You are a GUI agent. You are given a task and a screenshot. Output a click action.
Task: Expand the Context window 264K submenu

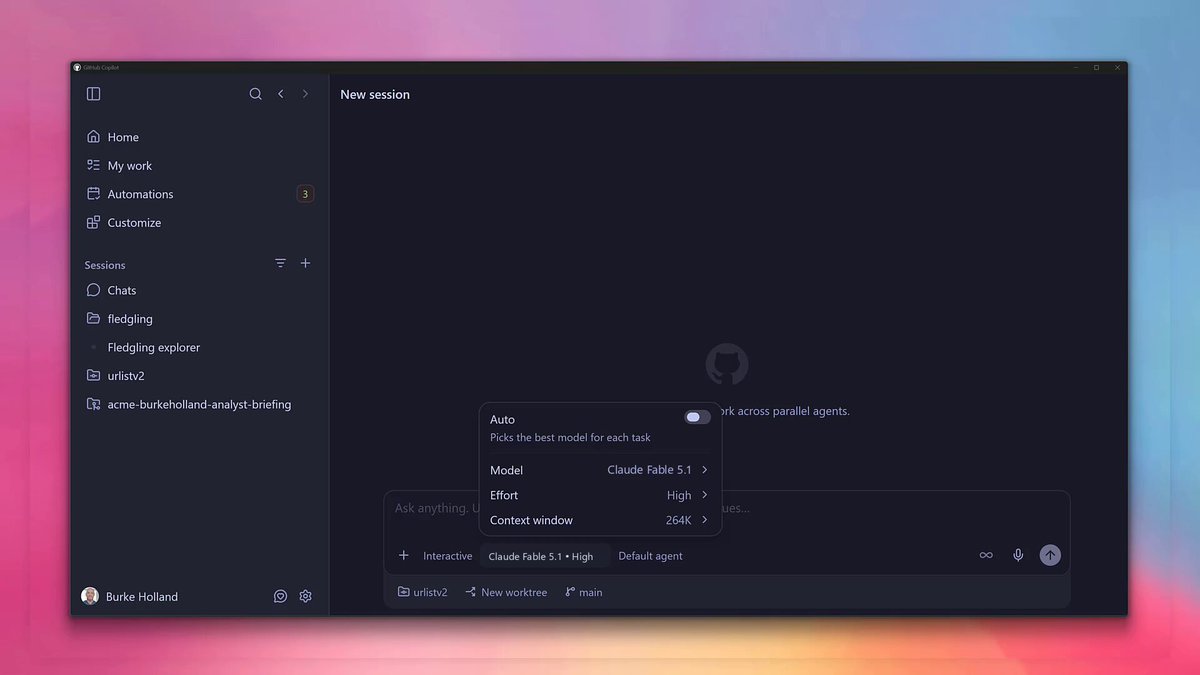click(600, 520)
